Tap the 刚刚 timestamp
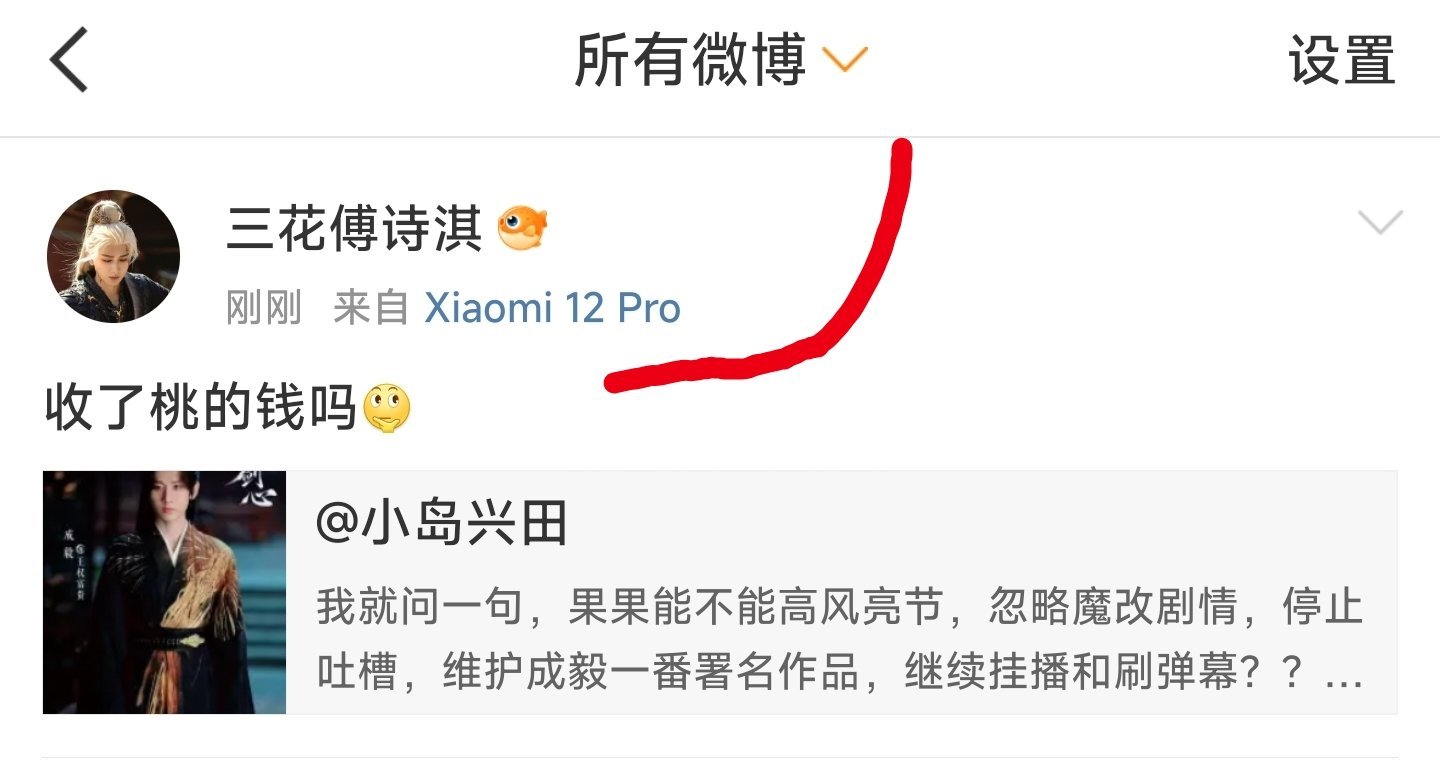This screenshot has width=1440, height=765. [x=264, y=309]
